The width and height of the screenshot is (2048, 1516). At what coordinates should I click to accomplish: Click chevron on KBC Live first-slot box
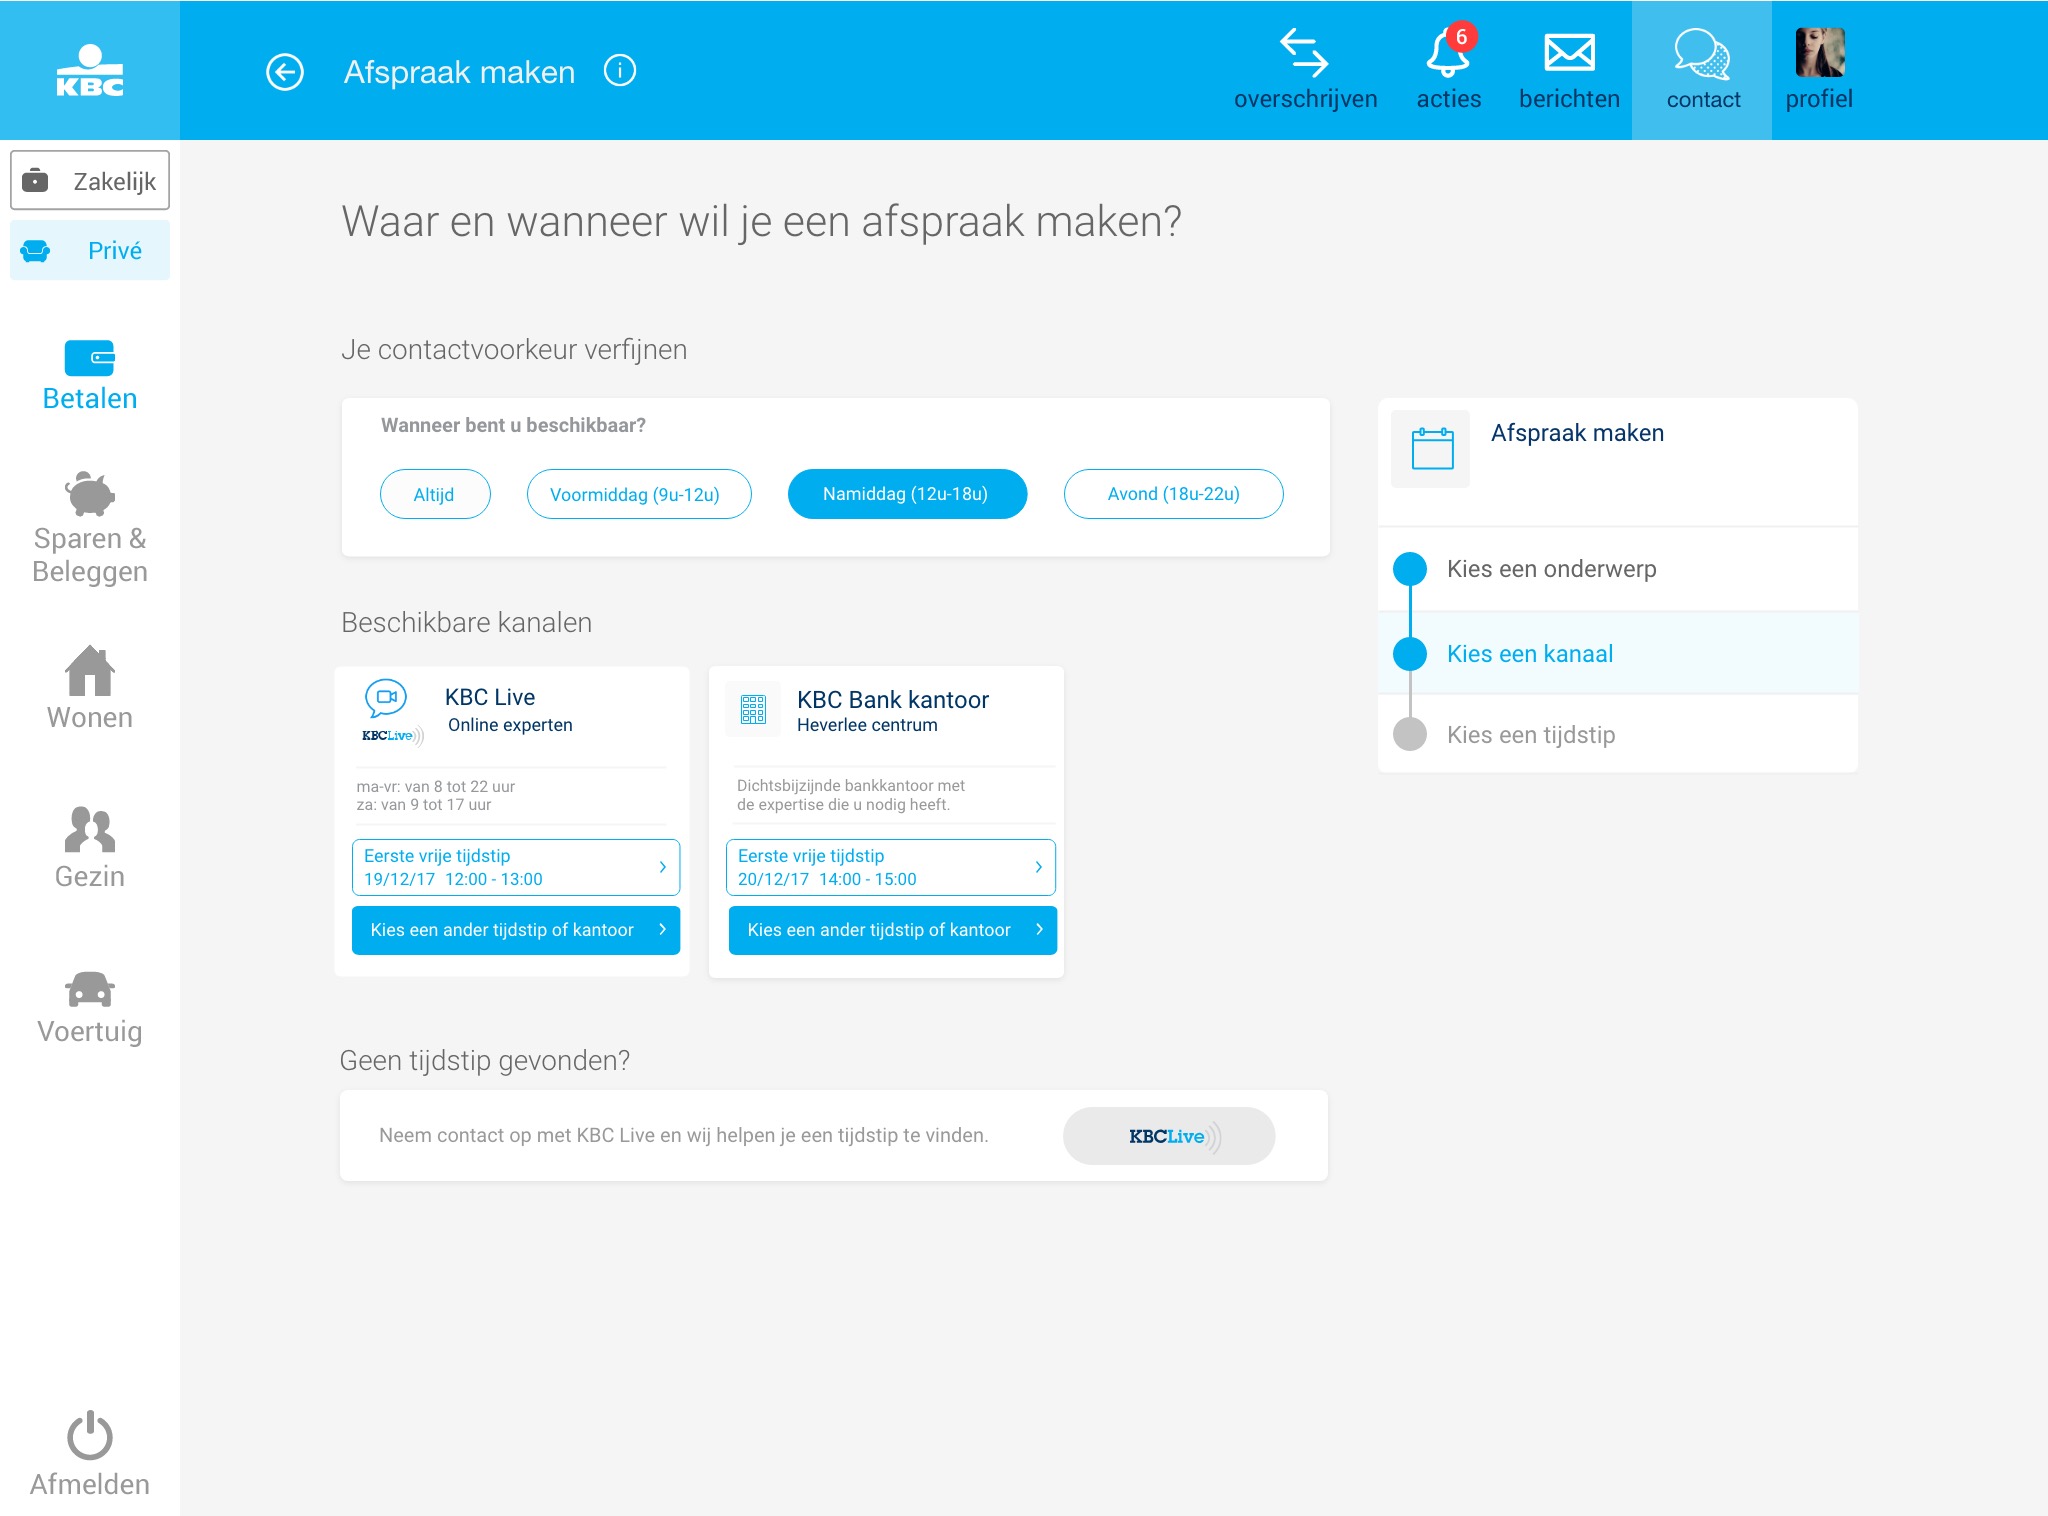662,867
